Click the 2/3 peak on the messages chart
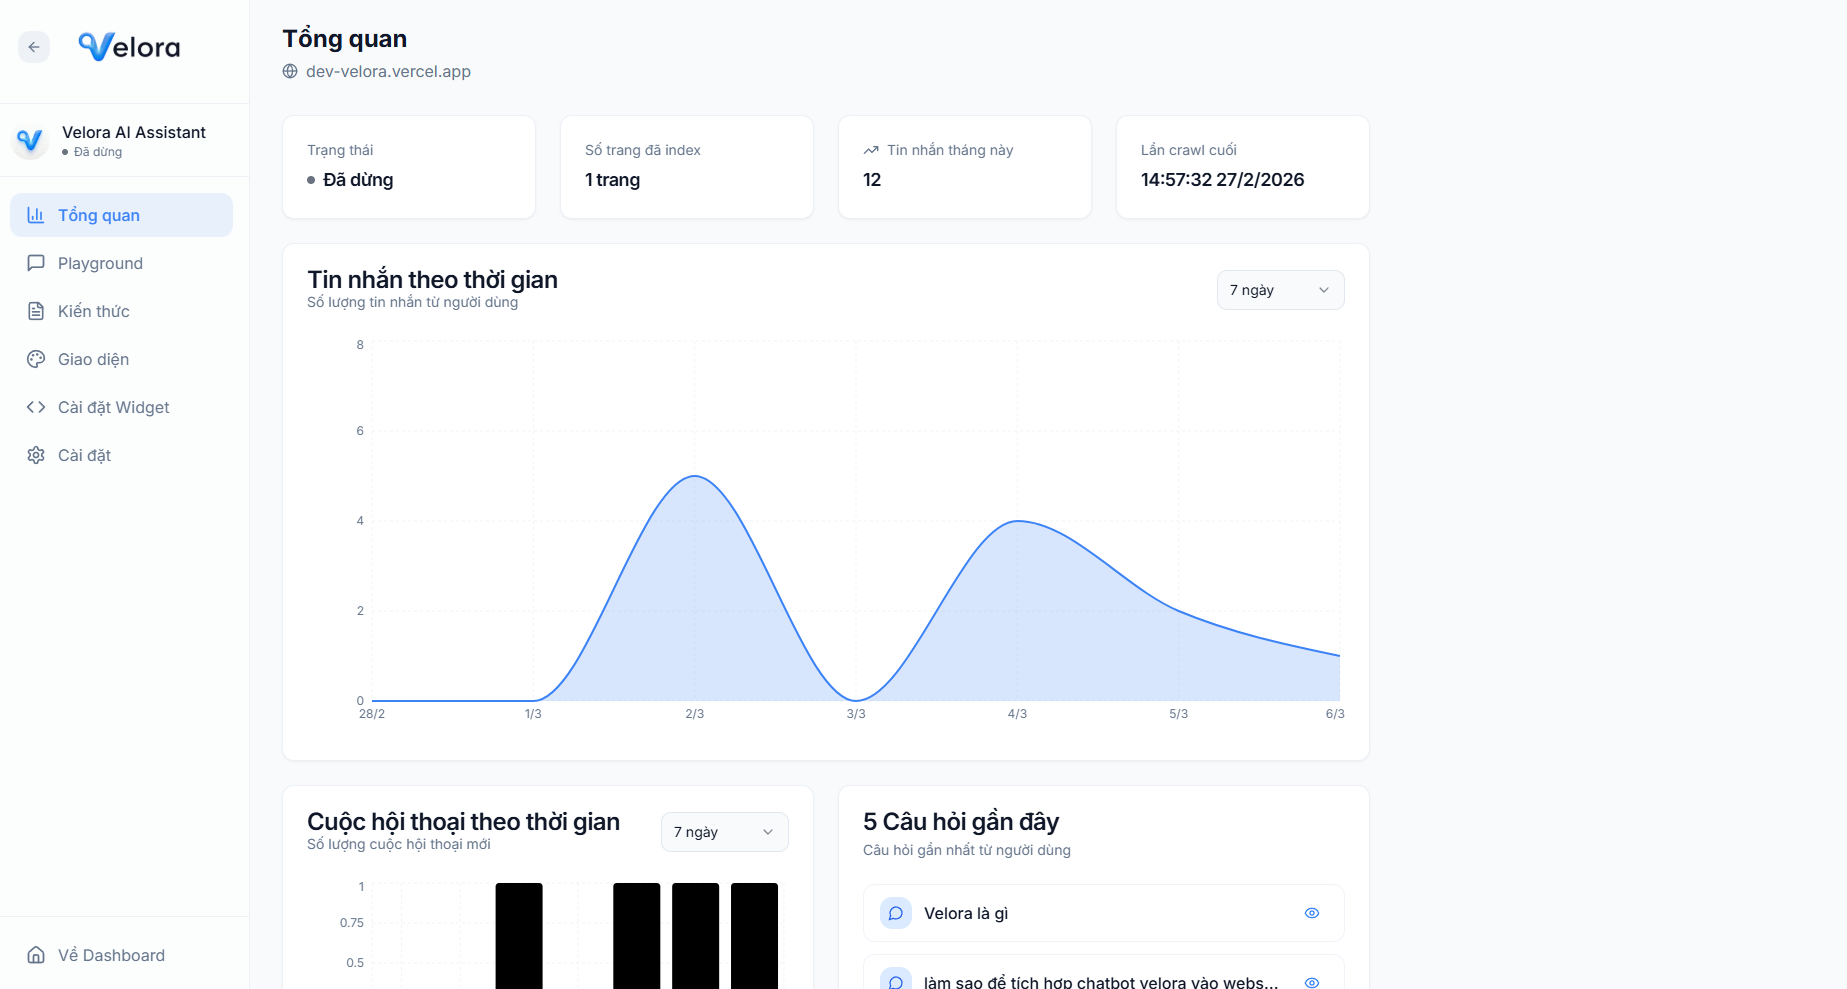The width and height of the screenshot is (1847, 989). click(x=695, y=477)
